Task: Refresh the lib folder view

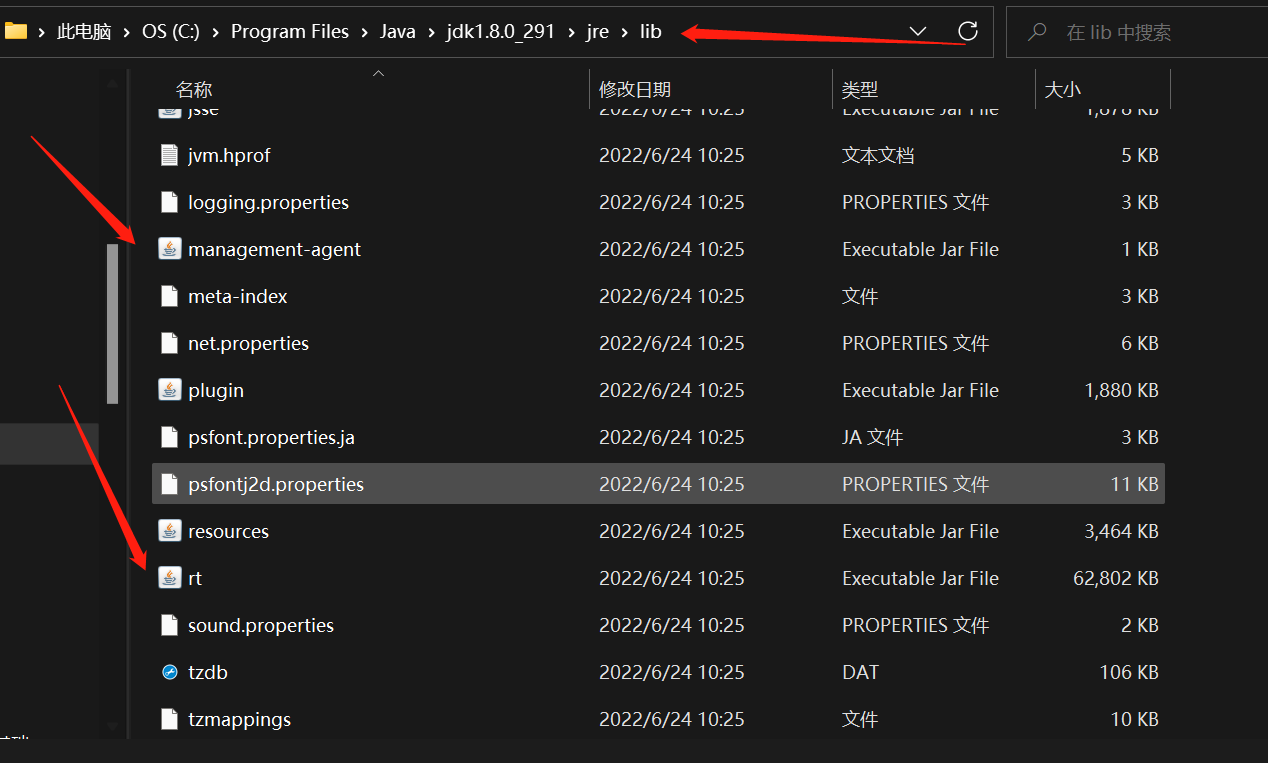Action: point(967,31)
